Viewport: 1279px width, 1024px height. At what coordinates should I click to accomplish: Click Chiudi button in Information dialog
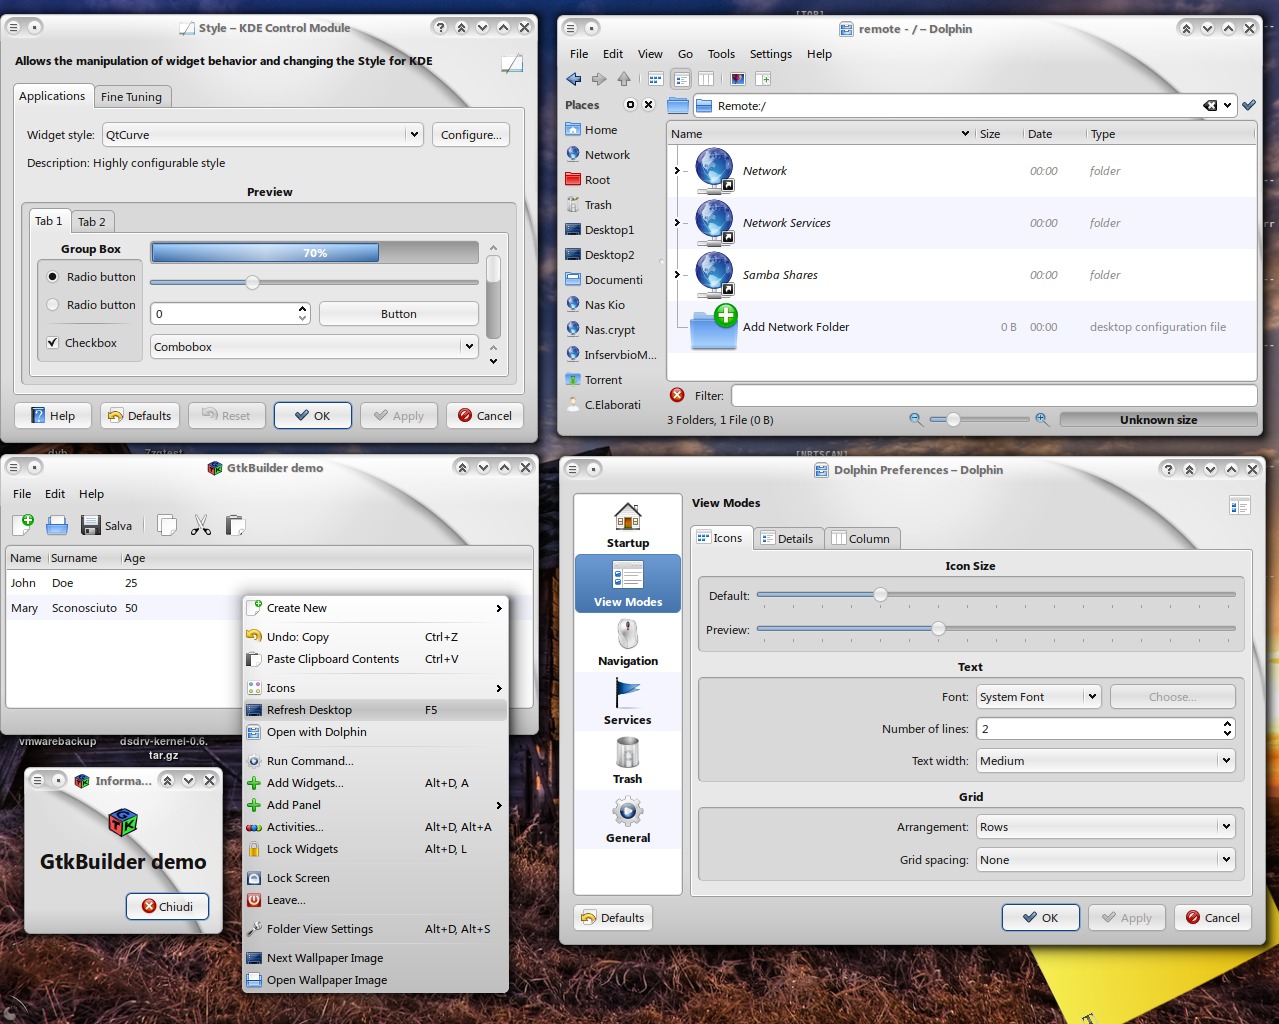click(x=167, y=906)
